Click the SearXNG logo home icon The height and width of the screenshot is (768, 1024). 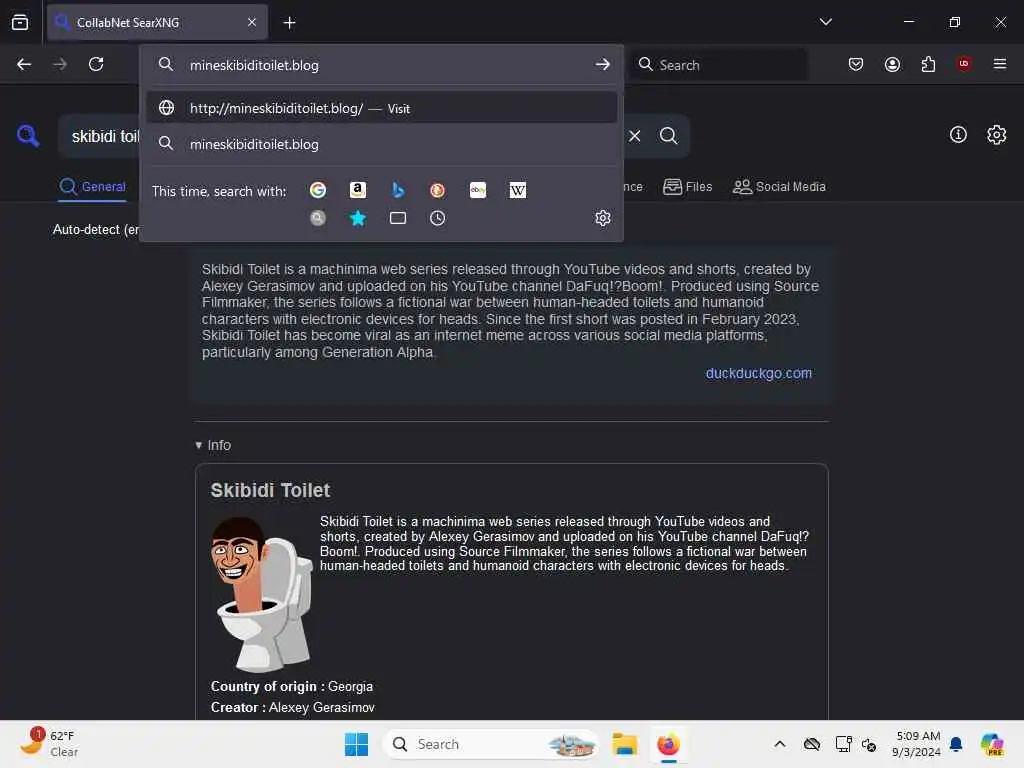click(28, 136)
